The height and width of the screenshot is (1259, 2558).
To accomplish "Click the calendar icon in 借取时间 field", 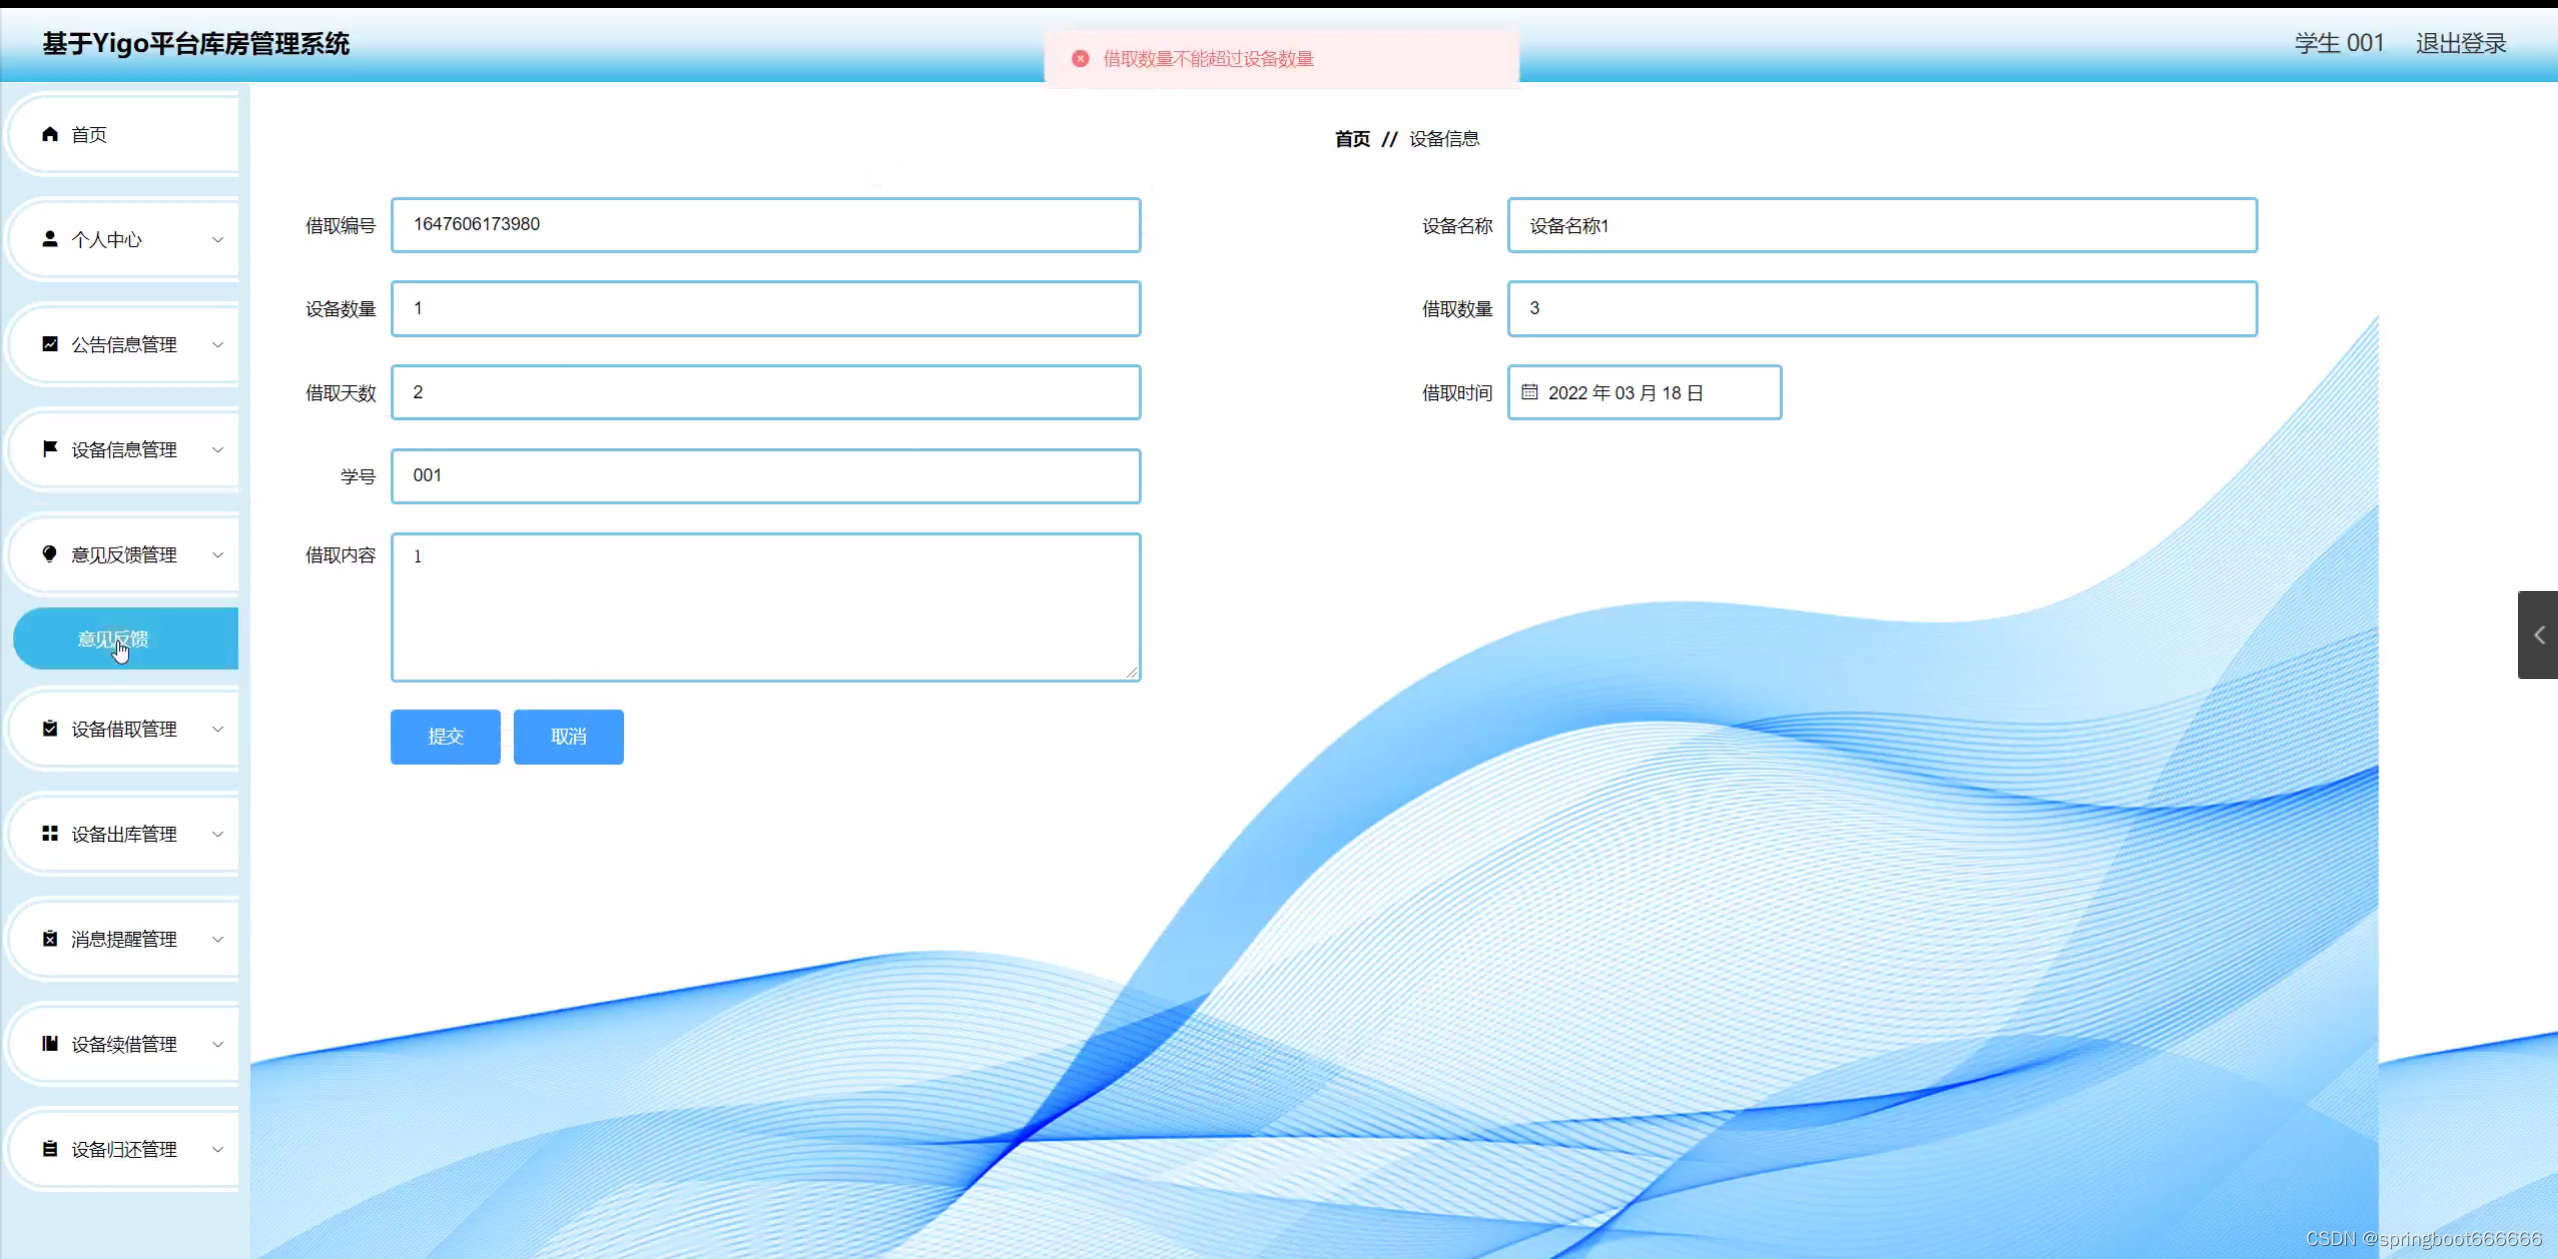I will coord(1529,392).
